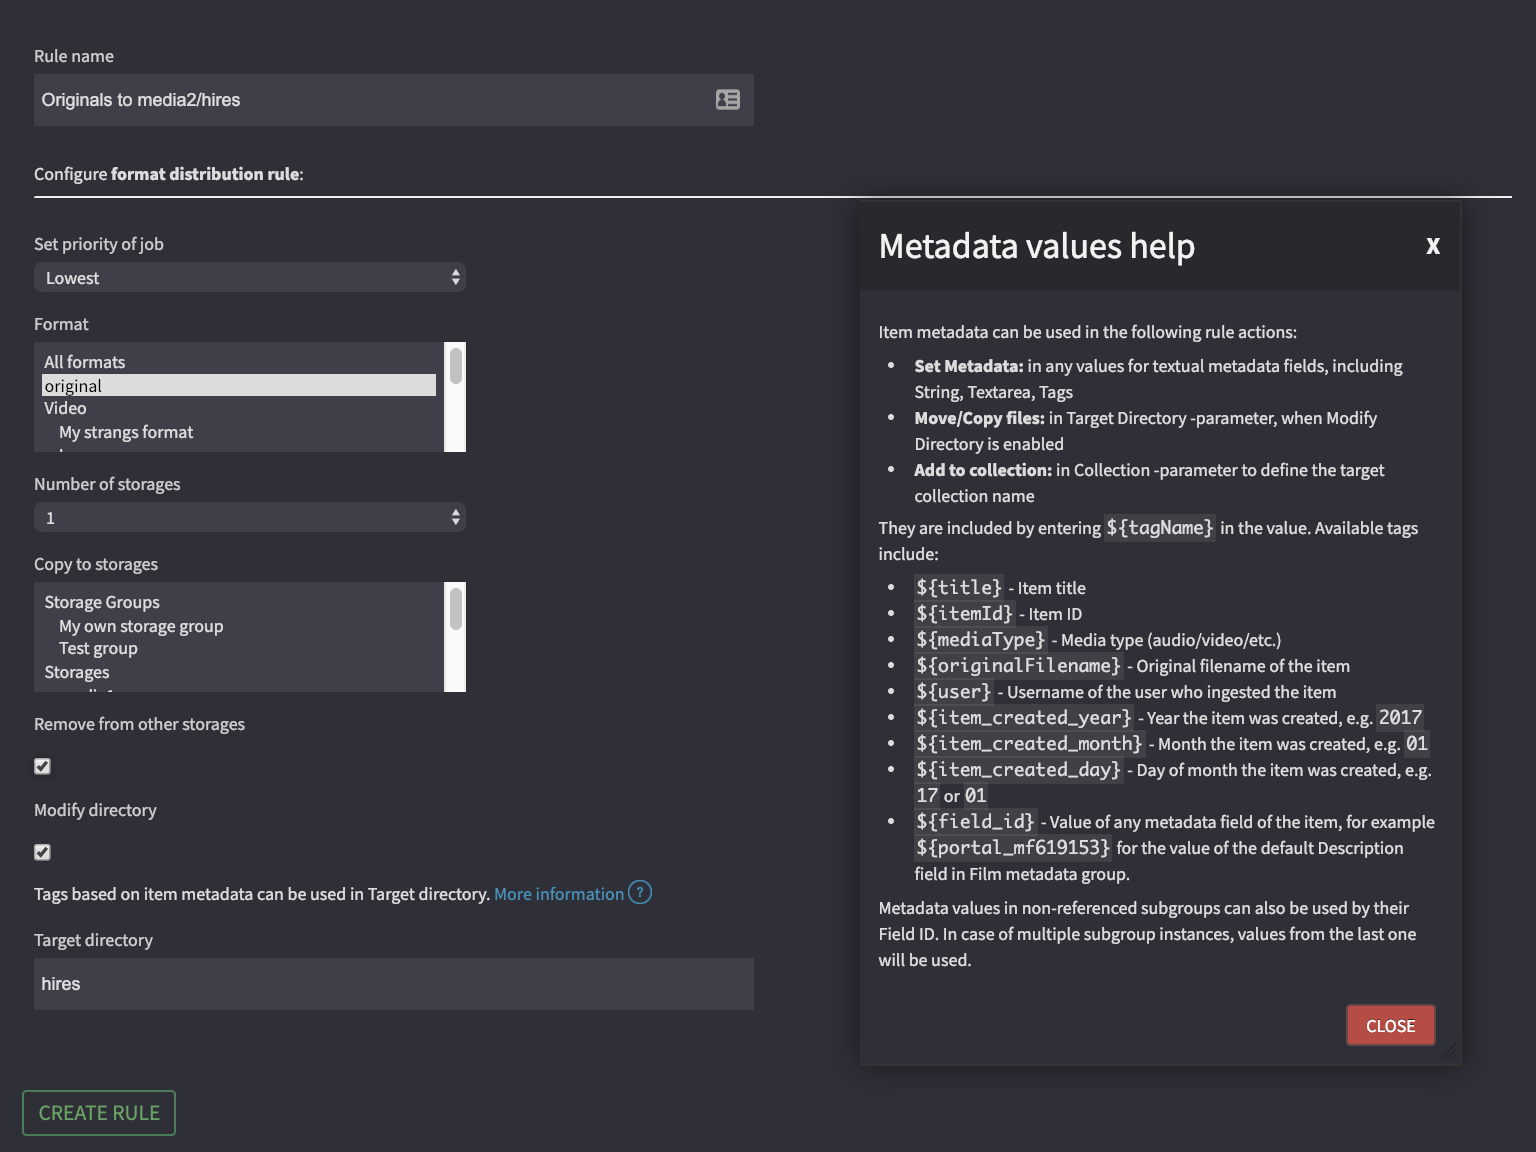Image resolution: width=1536 pixels, height=1152 pixels.
Task: Click the ${item_created_day} tag
Action: [x=1018, y=769]
